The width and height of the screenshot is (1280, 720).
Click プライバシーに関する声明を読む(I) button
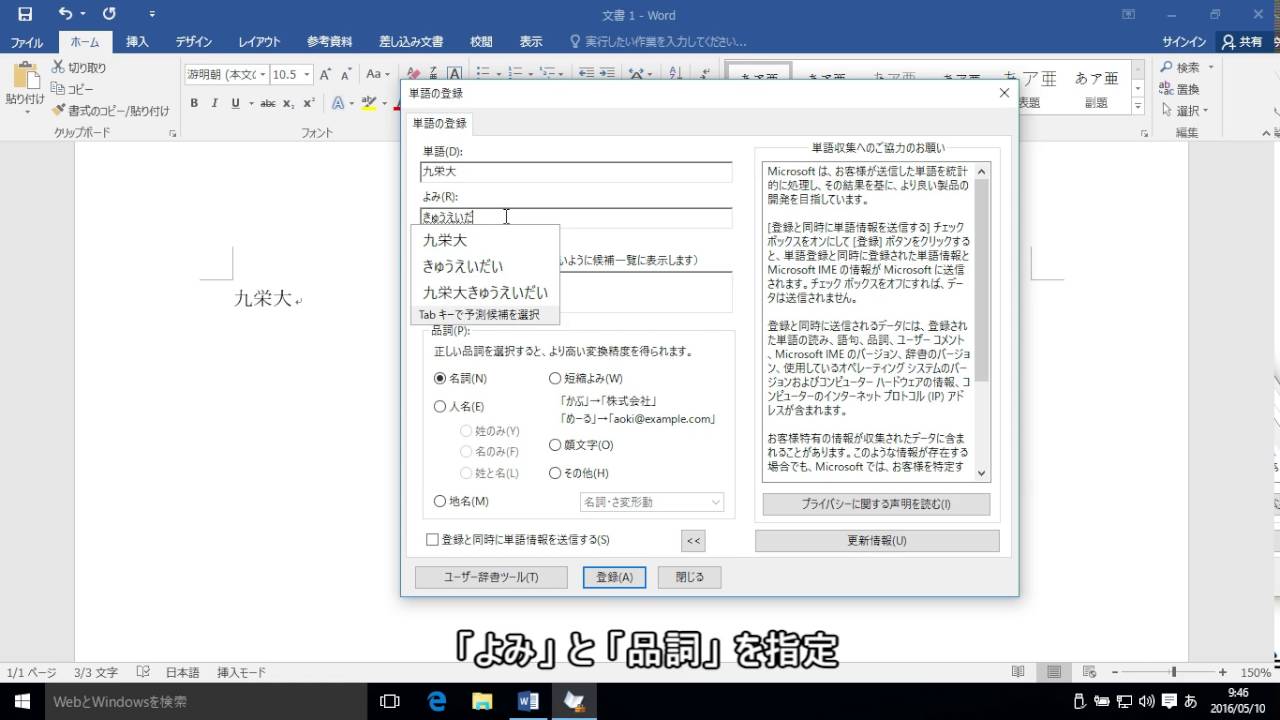[876, 504]
